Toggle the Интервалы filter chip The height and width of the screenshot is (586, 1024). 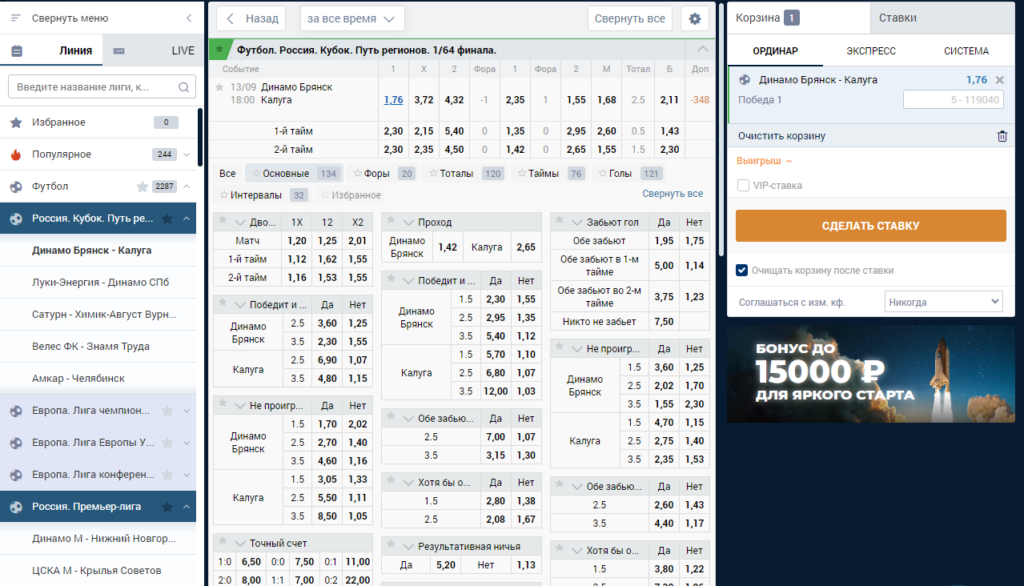263,195
